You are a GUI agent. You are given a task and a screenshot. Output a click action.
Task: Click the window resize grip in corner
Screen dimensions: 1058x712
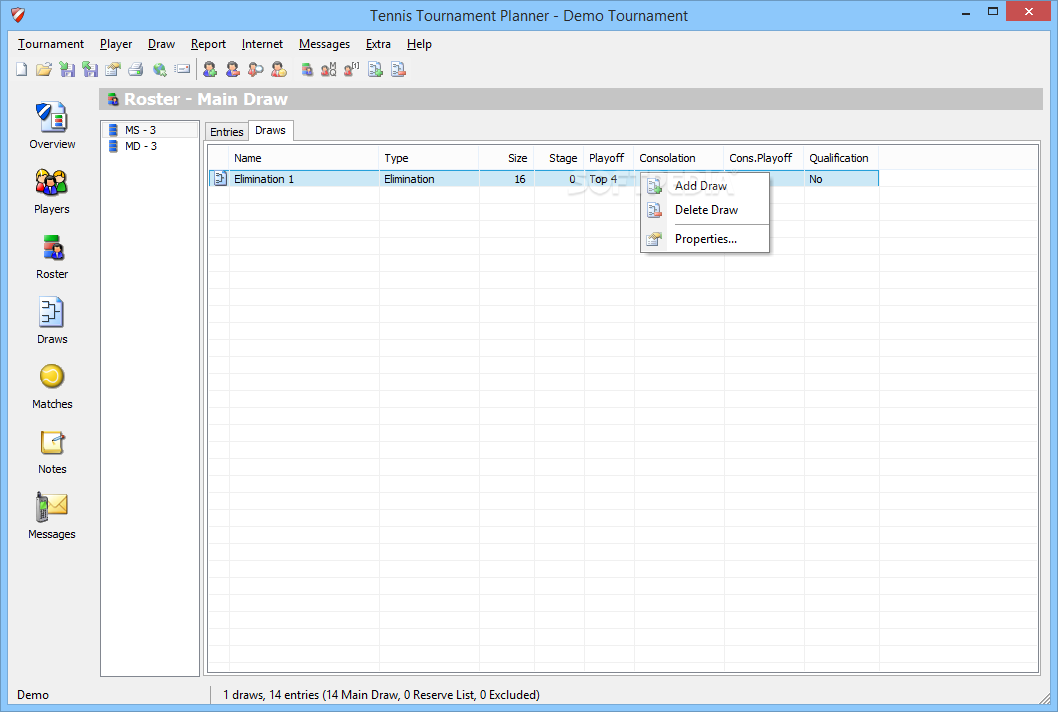(x=1045, y=699)
